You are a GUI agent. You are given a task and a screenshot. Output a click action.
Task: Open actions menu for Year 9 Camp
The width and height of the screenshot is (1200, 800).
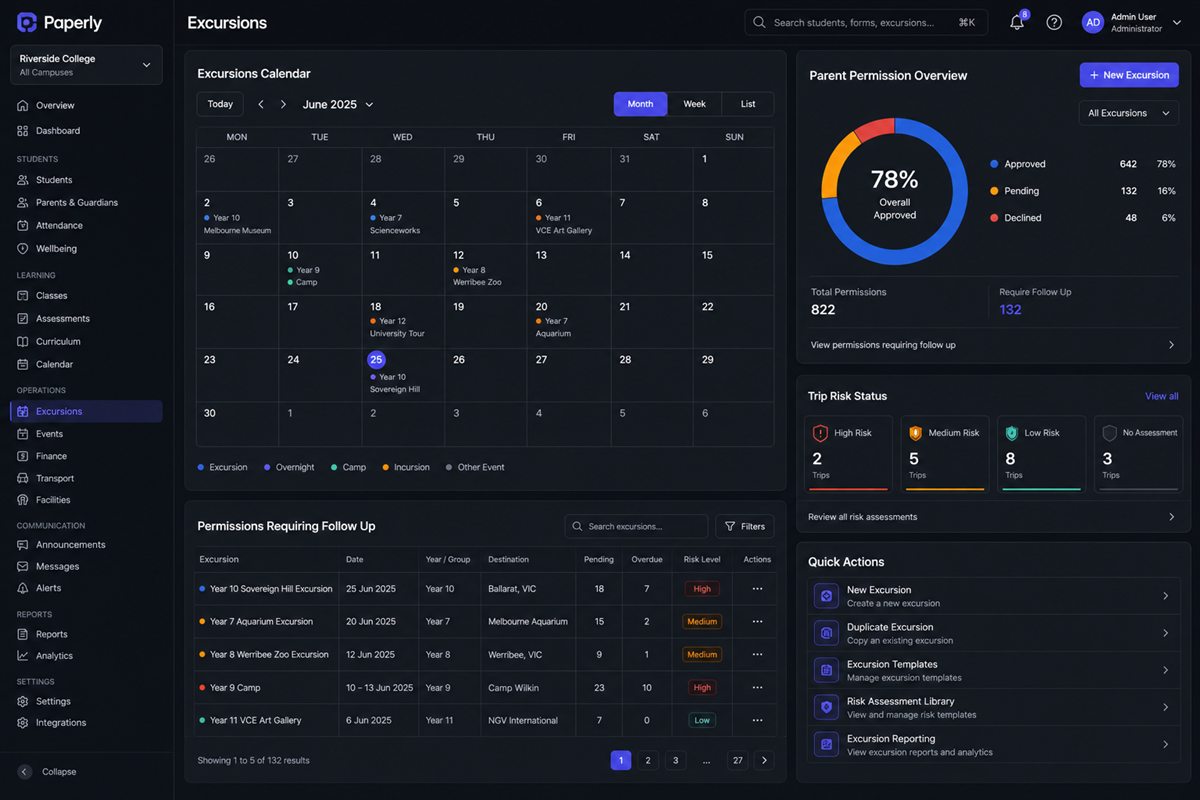click(x=757, y=688)
